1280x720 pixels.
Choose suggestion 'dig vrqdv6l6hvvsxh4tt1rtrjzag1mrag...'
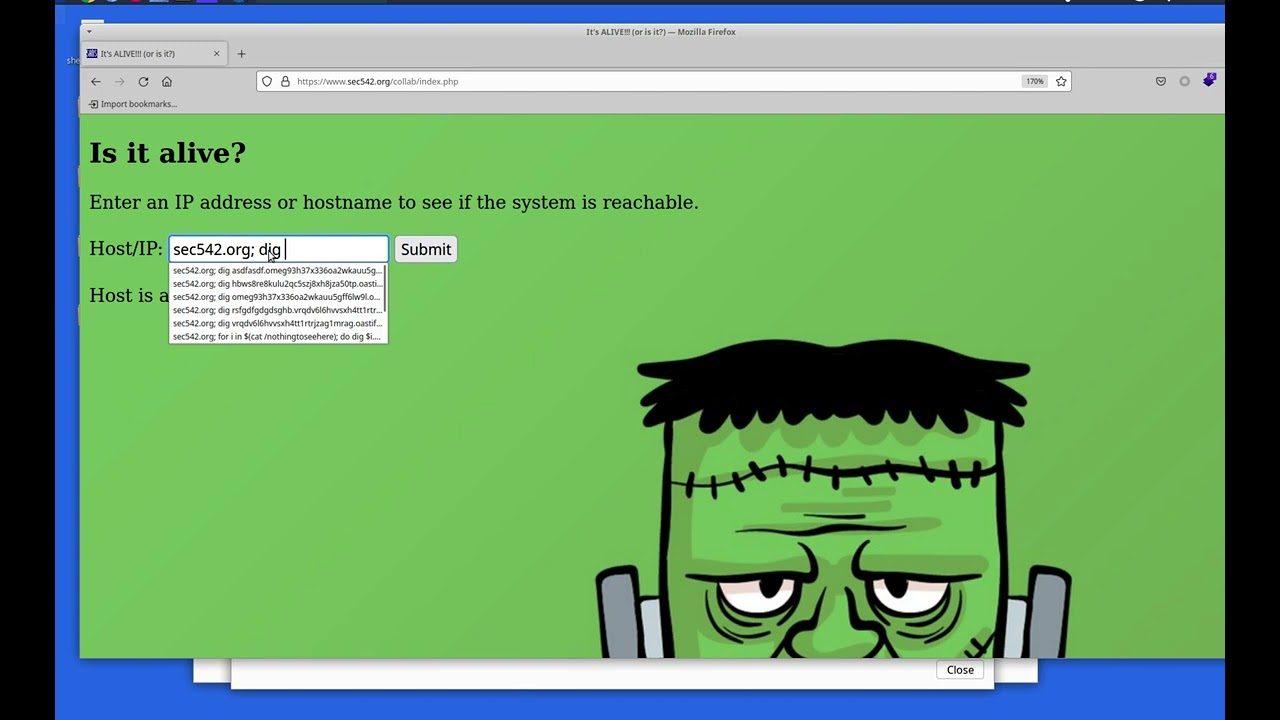276,323
